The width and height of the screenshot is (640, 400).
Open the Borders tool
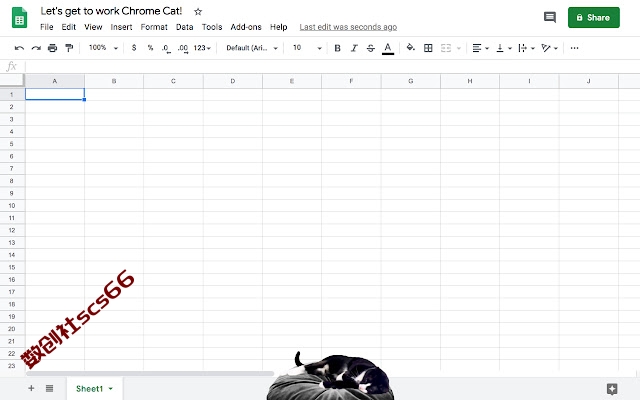428,48
